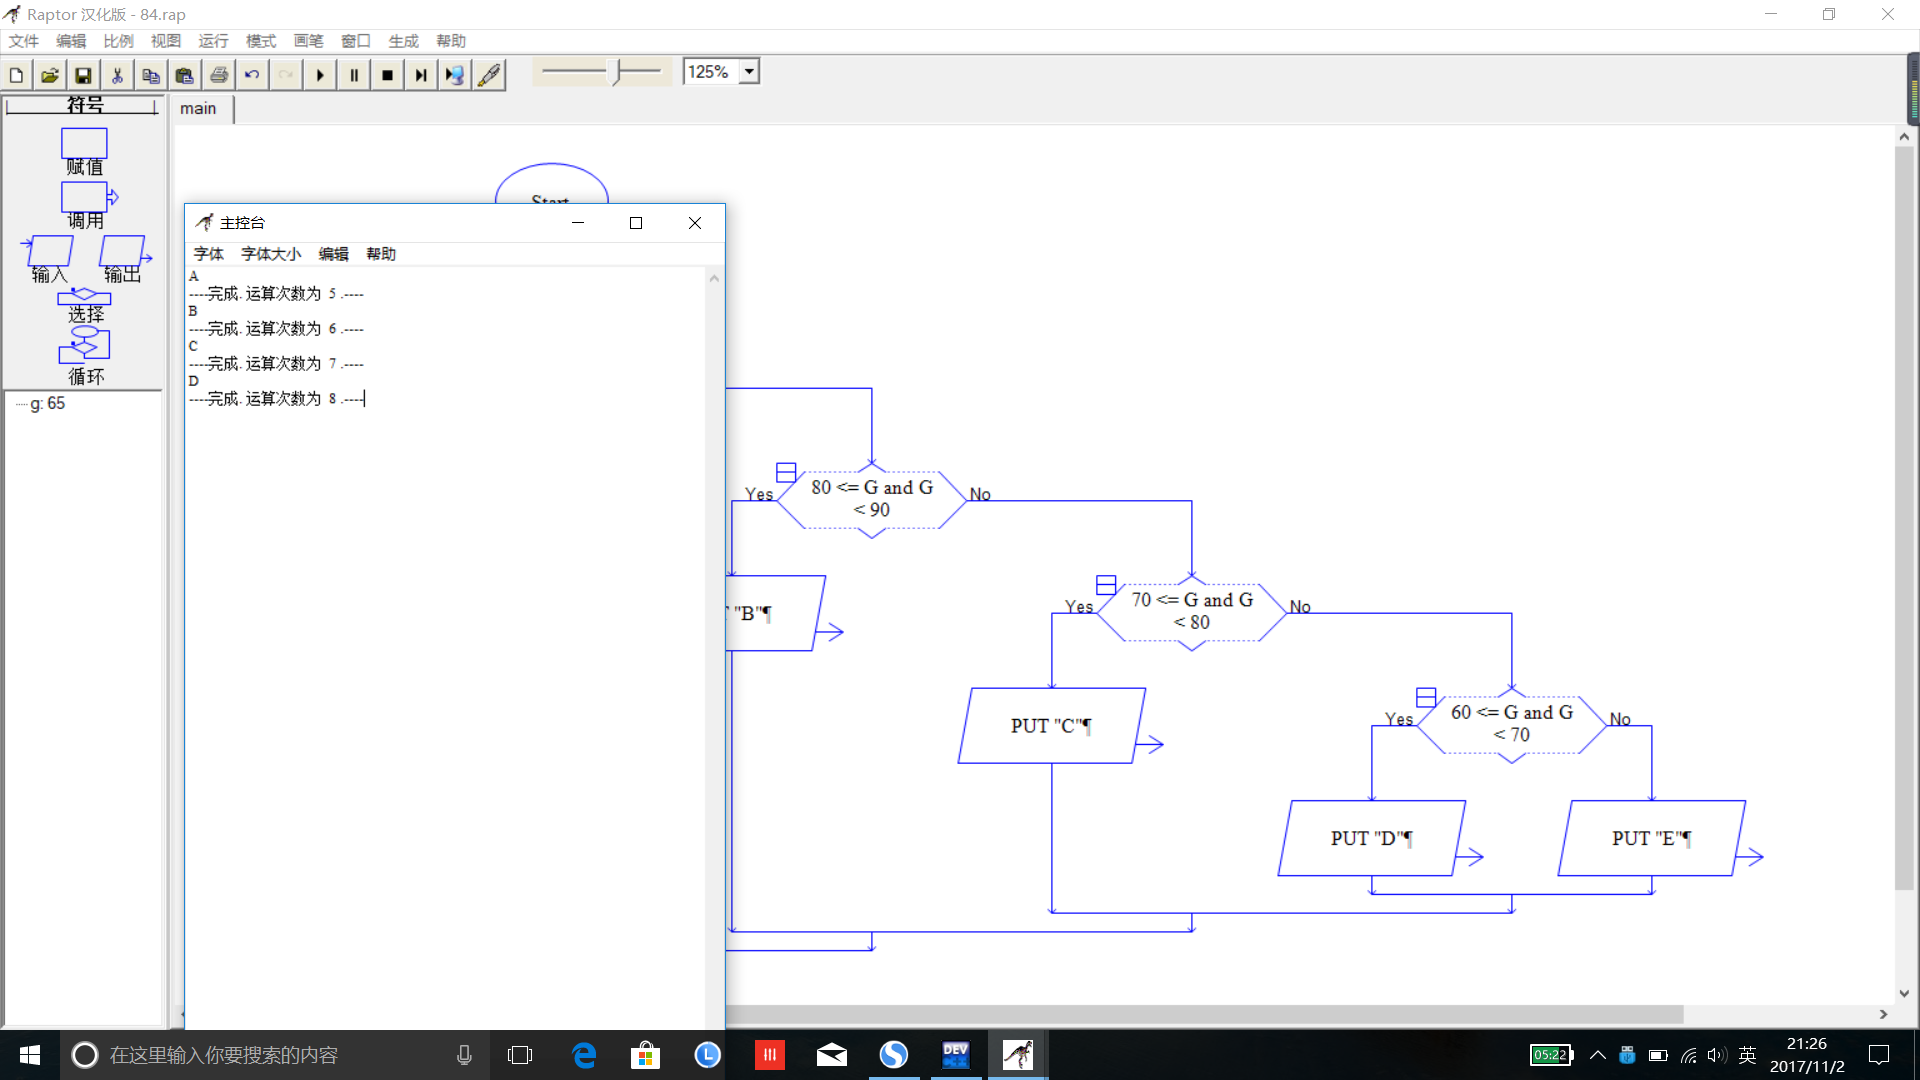Click the Paste clipboard icon
The image size is (1920, 1080).
click(x=185, y=75)
